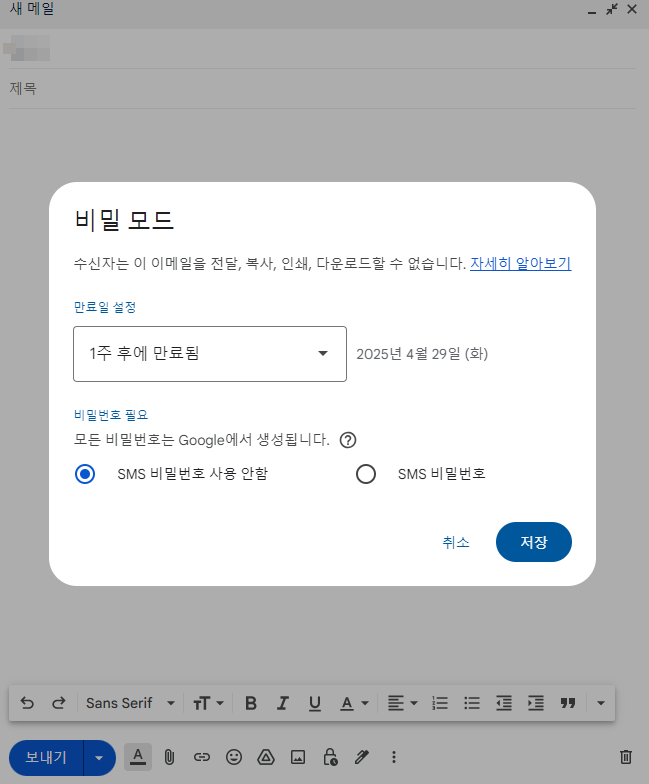Toggle bold text formatting
The height and width of the screenshot is (784, 649).
(x=251, y=703)
